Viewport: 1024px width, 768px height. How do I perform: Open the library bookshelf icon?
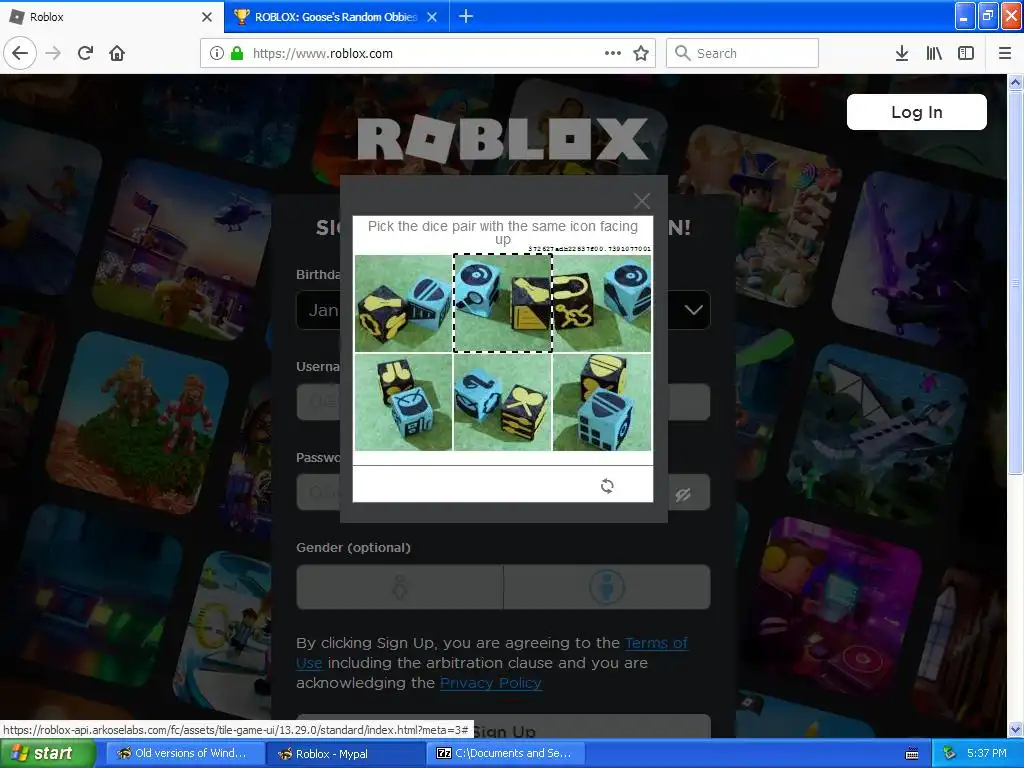coord(934,53)
